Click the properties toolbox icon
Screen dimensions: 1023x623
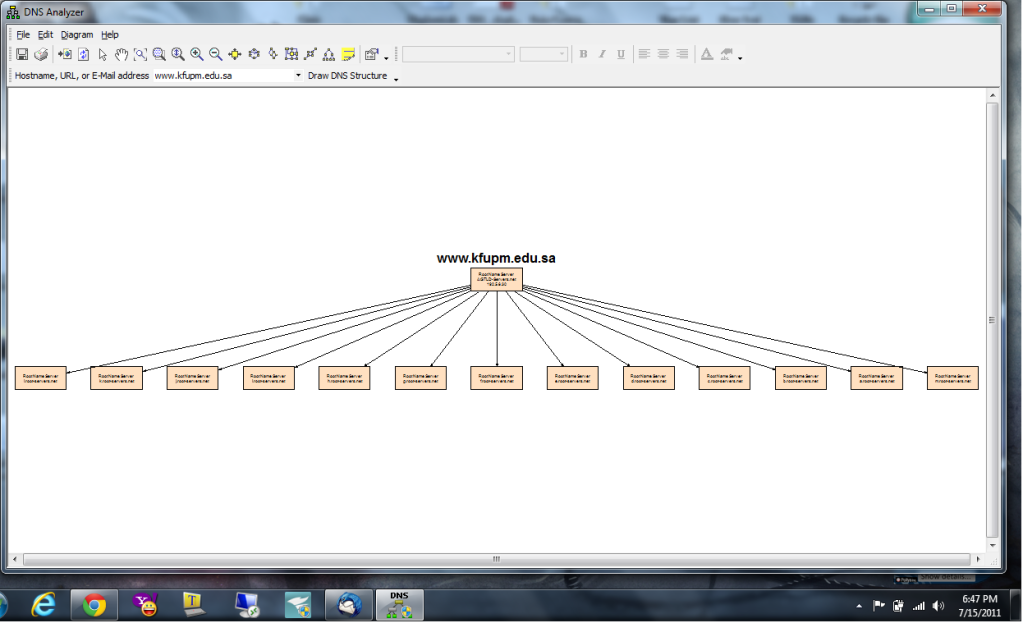click(x=372, y=54)
